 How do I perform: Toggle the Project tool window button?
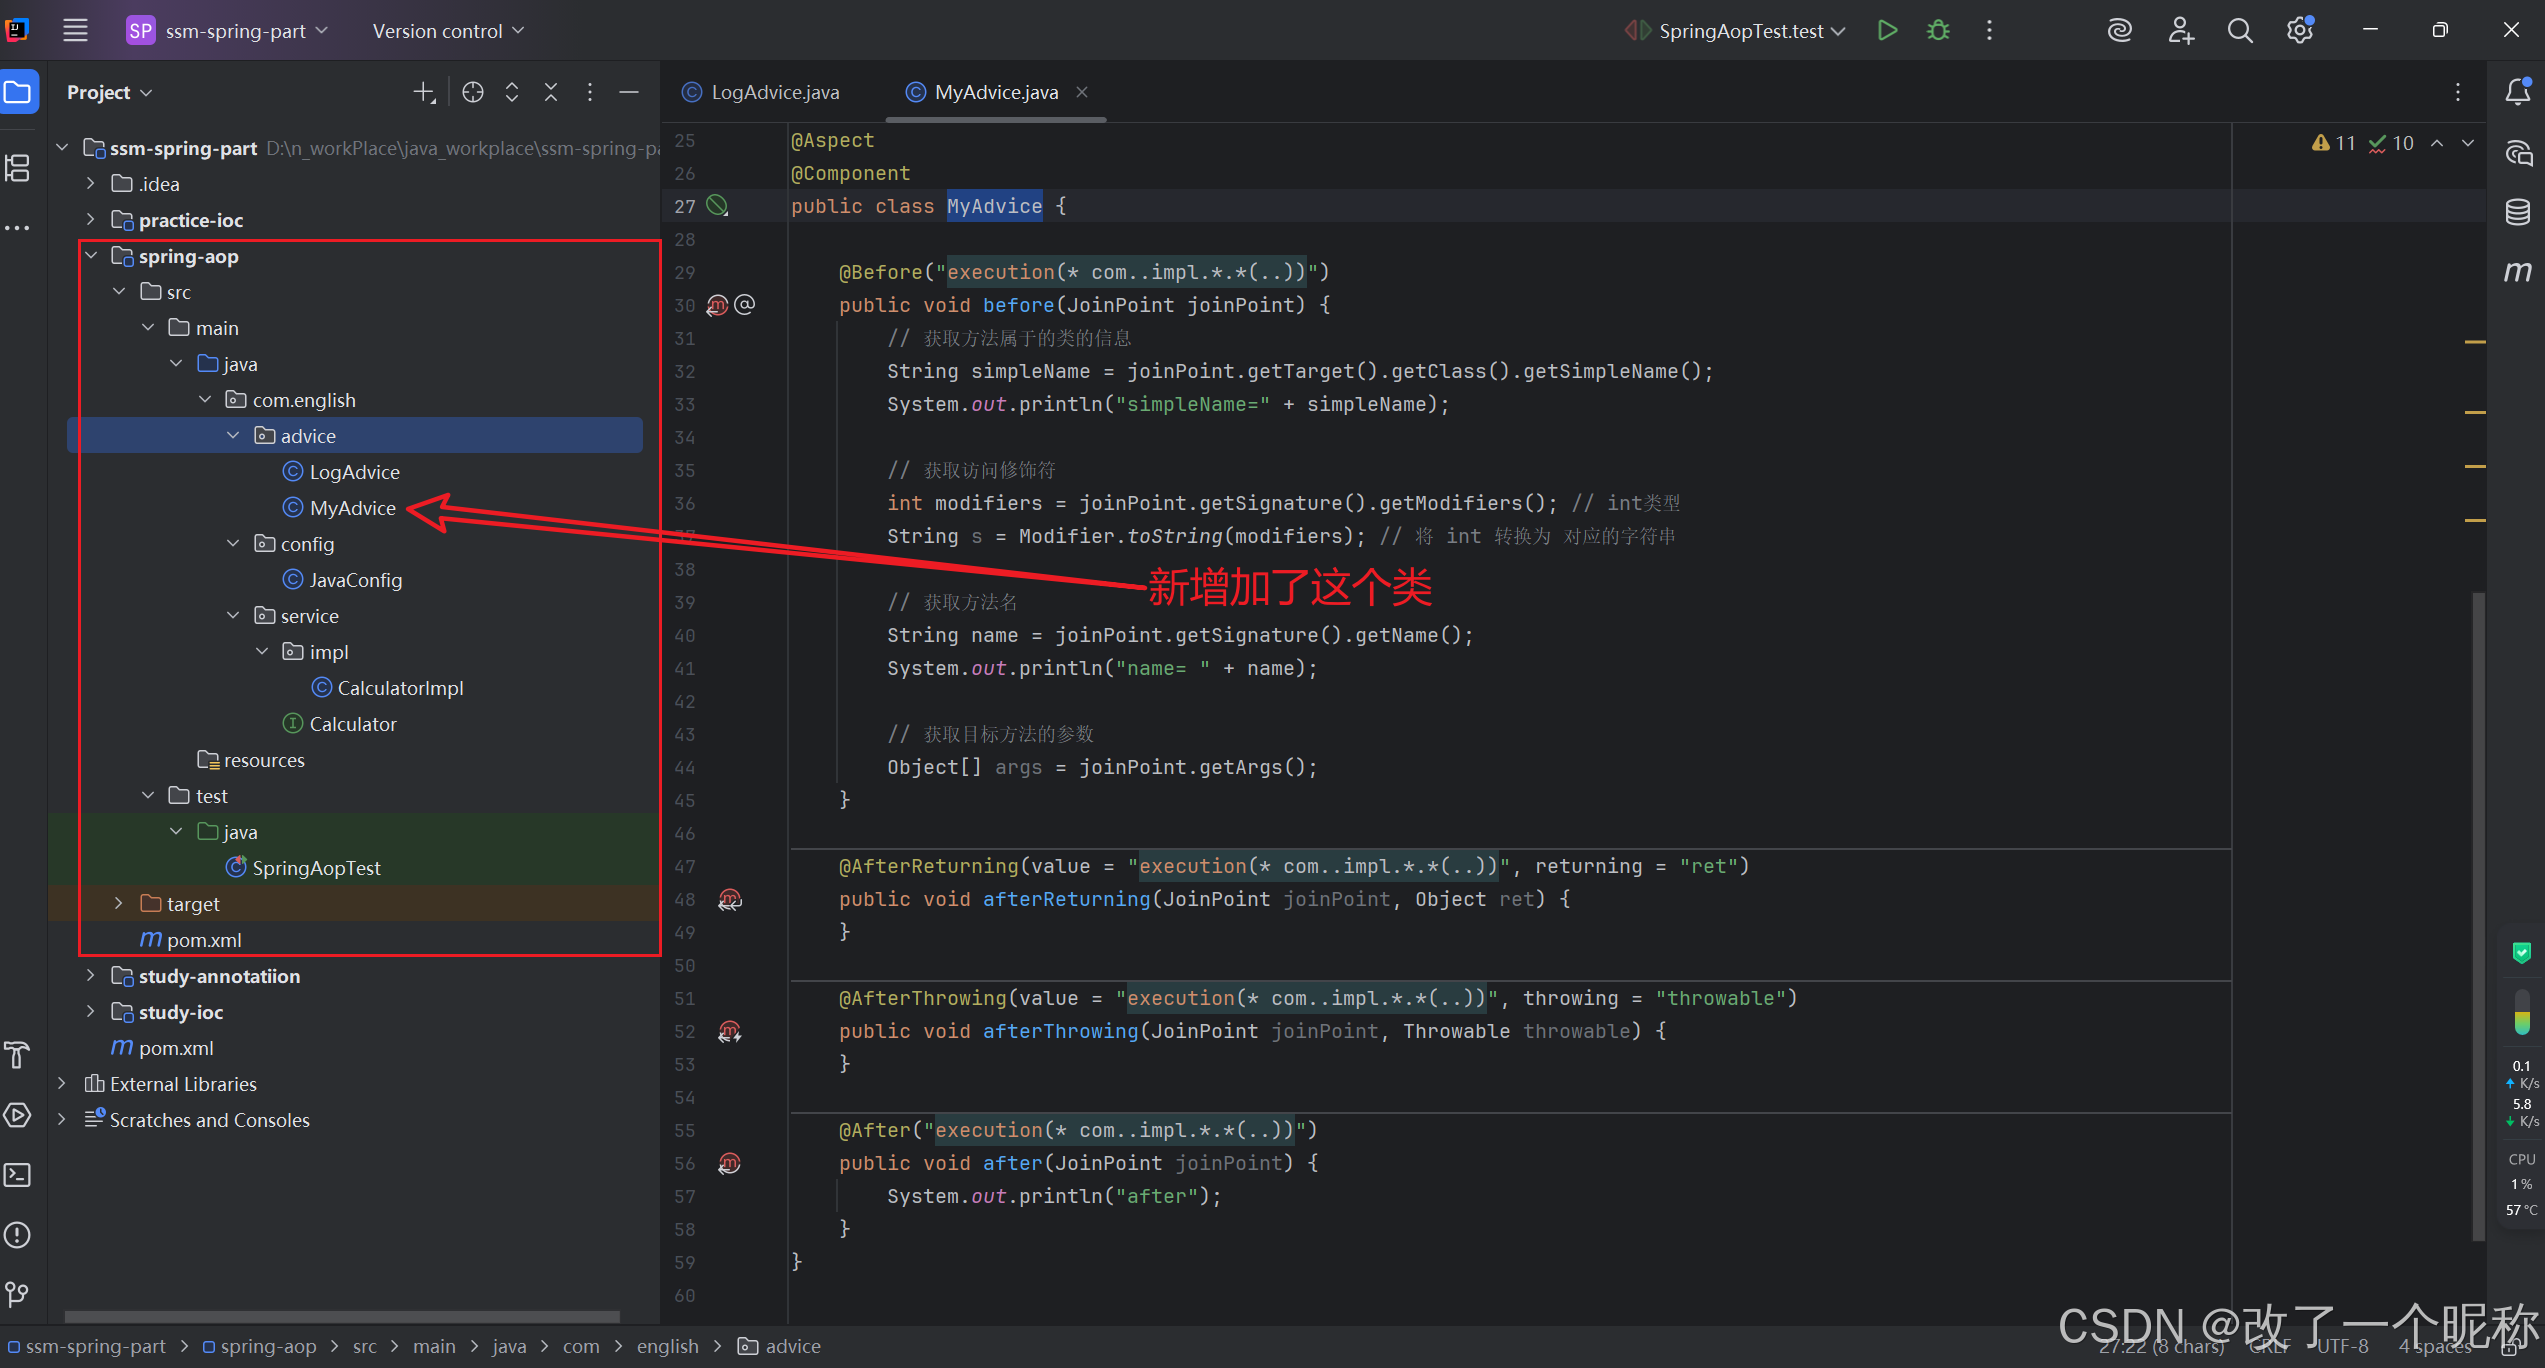coord(19,92)
